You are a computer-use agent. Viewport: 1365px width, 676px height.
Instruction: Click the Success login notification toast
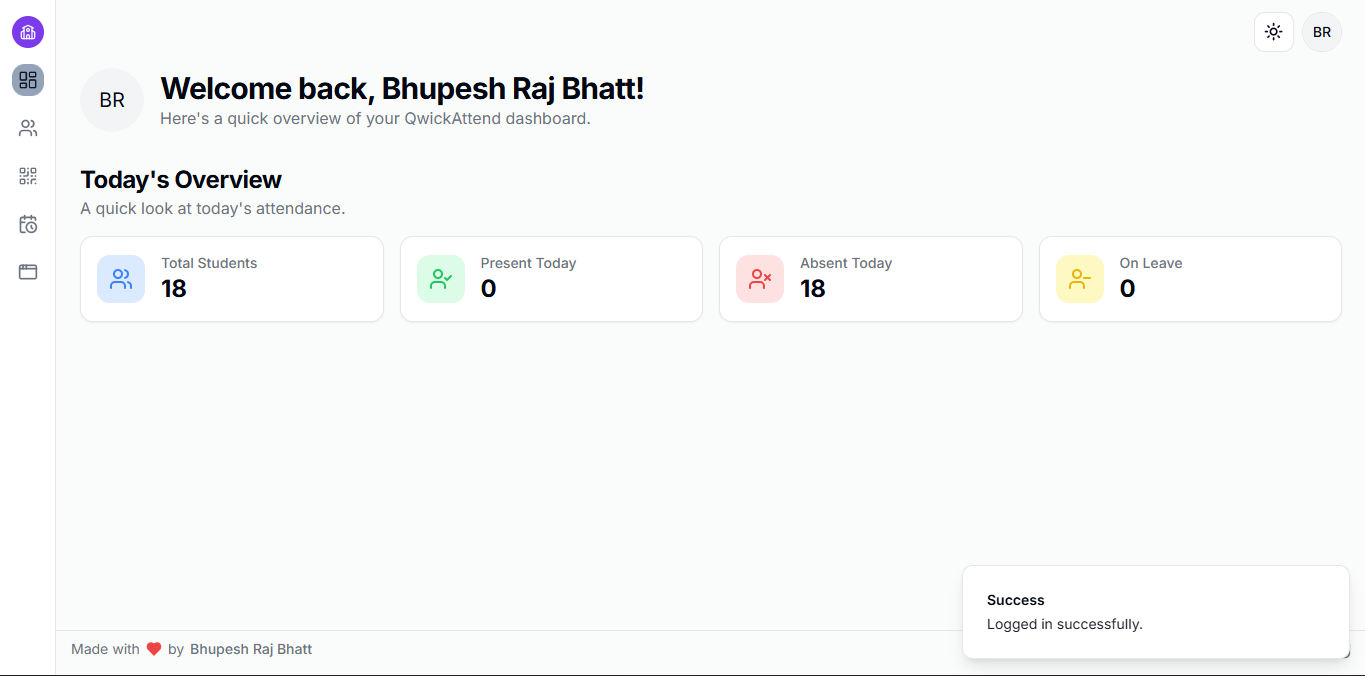pyautogui.click(x=1155, y=612)
